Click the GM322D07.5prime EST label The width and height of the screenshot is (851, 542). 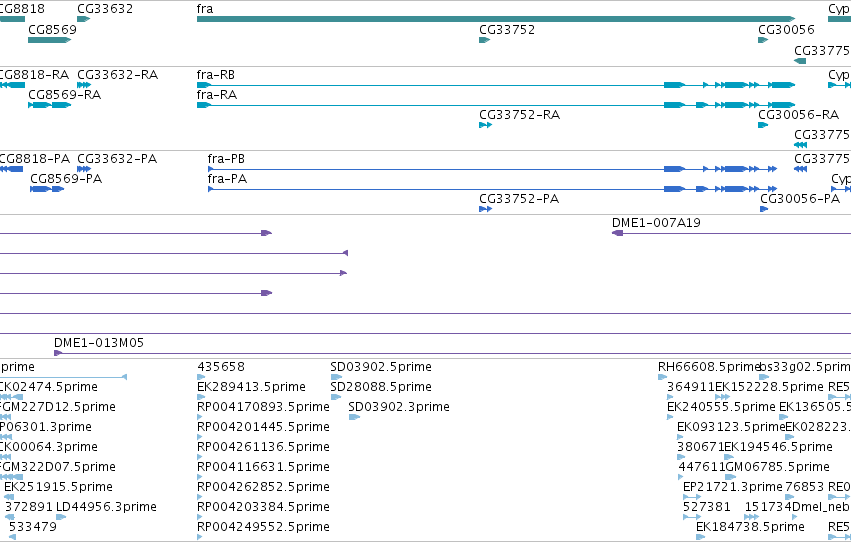coord(58,467)
